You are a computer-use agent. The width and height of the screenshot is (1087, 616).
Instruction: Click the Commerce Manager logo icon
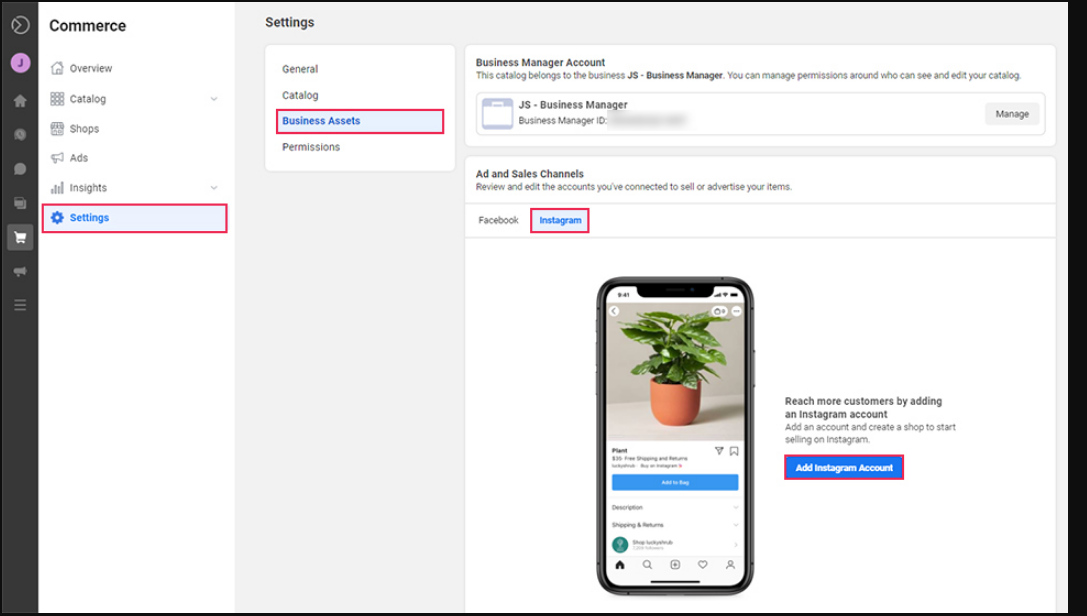[x=20, y=26]
